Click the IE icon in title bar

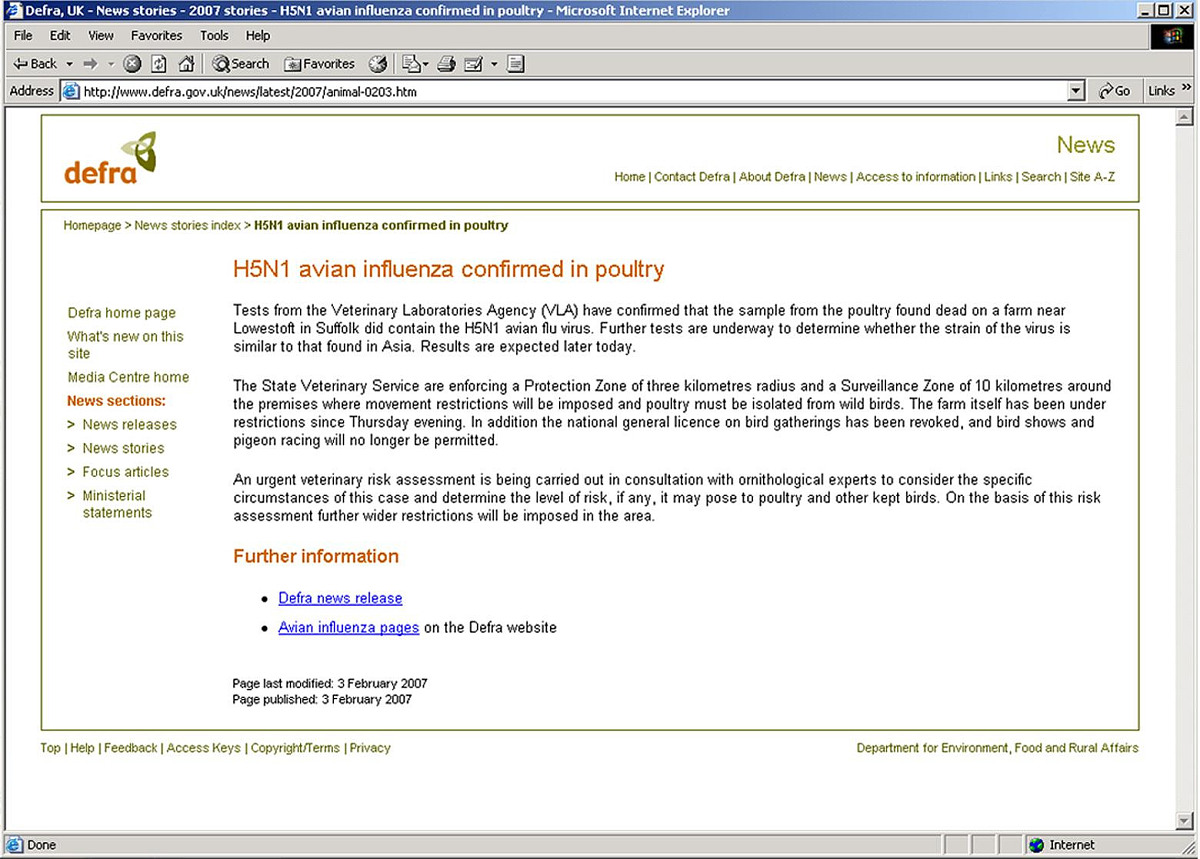[12, 11]
